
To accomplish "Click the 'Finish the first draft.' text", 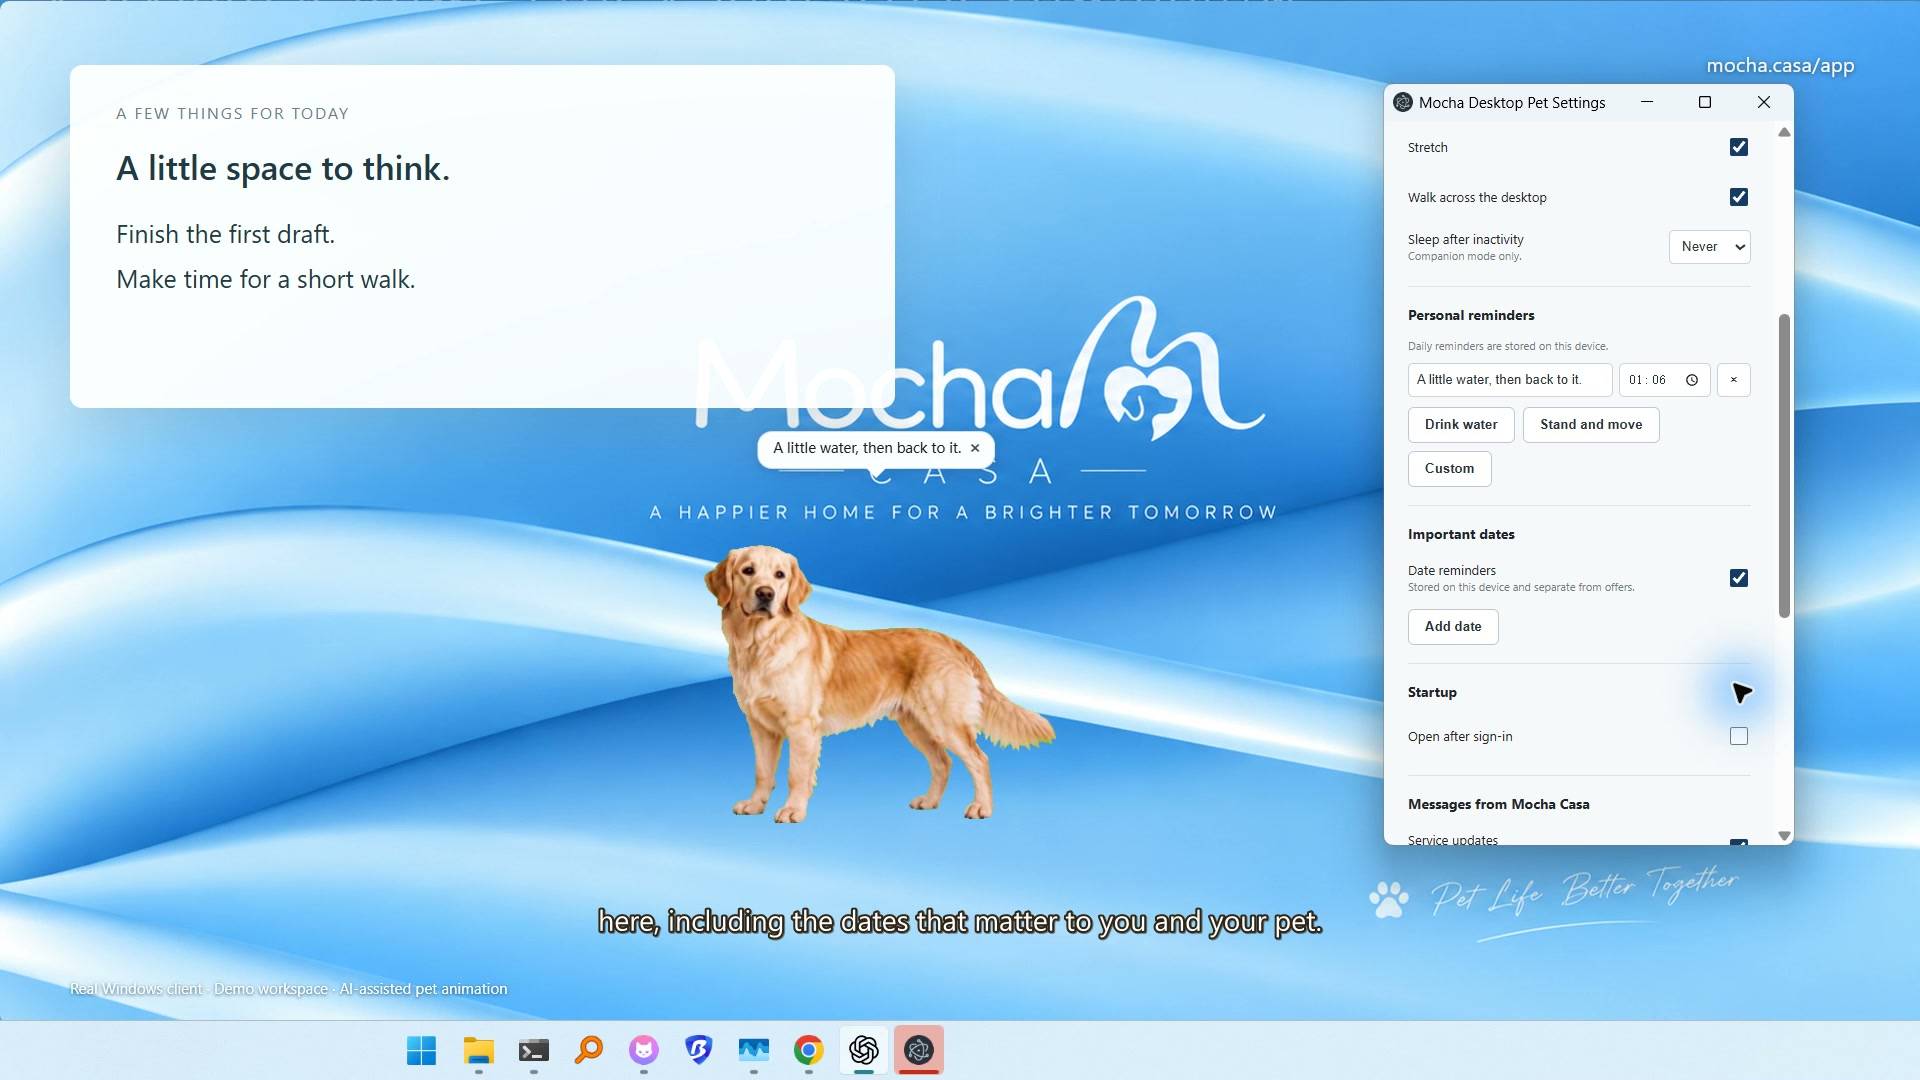I will click(226, 234).
